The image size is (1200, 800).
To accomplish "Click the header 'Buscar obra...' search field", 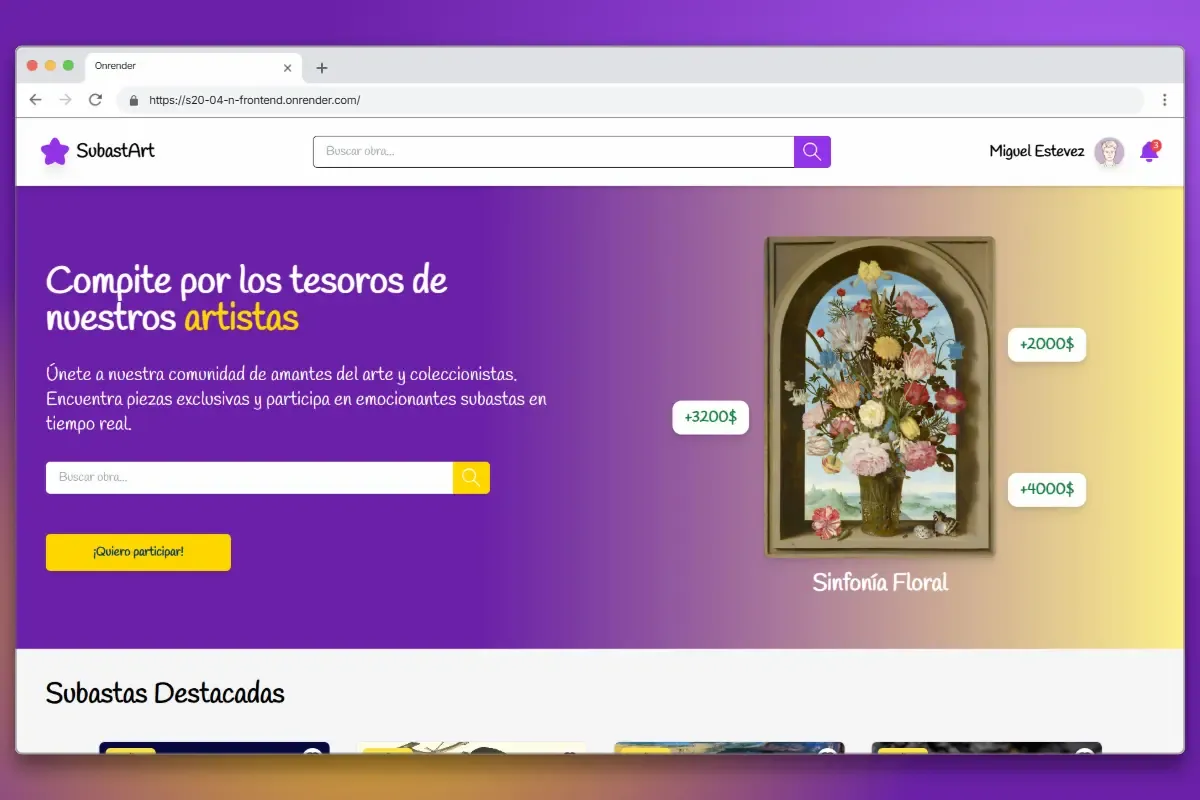I will [x=554, y=152].
